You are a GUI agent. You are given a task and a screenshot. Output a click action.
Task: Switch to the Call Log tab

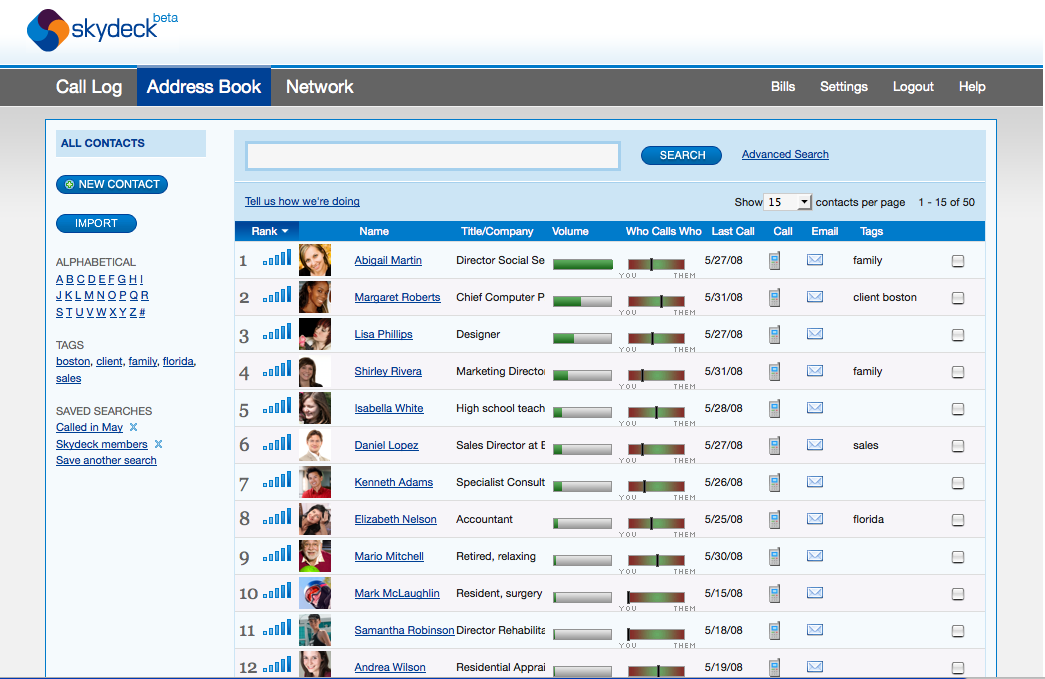[89, 87]
